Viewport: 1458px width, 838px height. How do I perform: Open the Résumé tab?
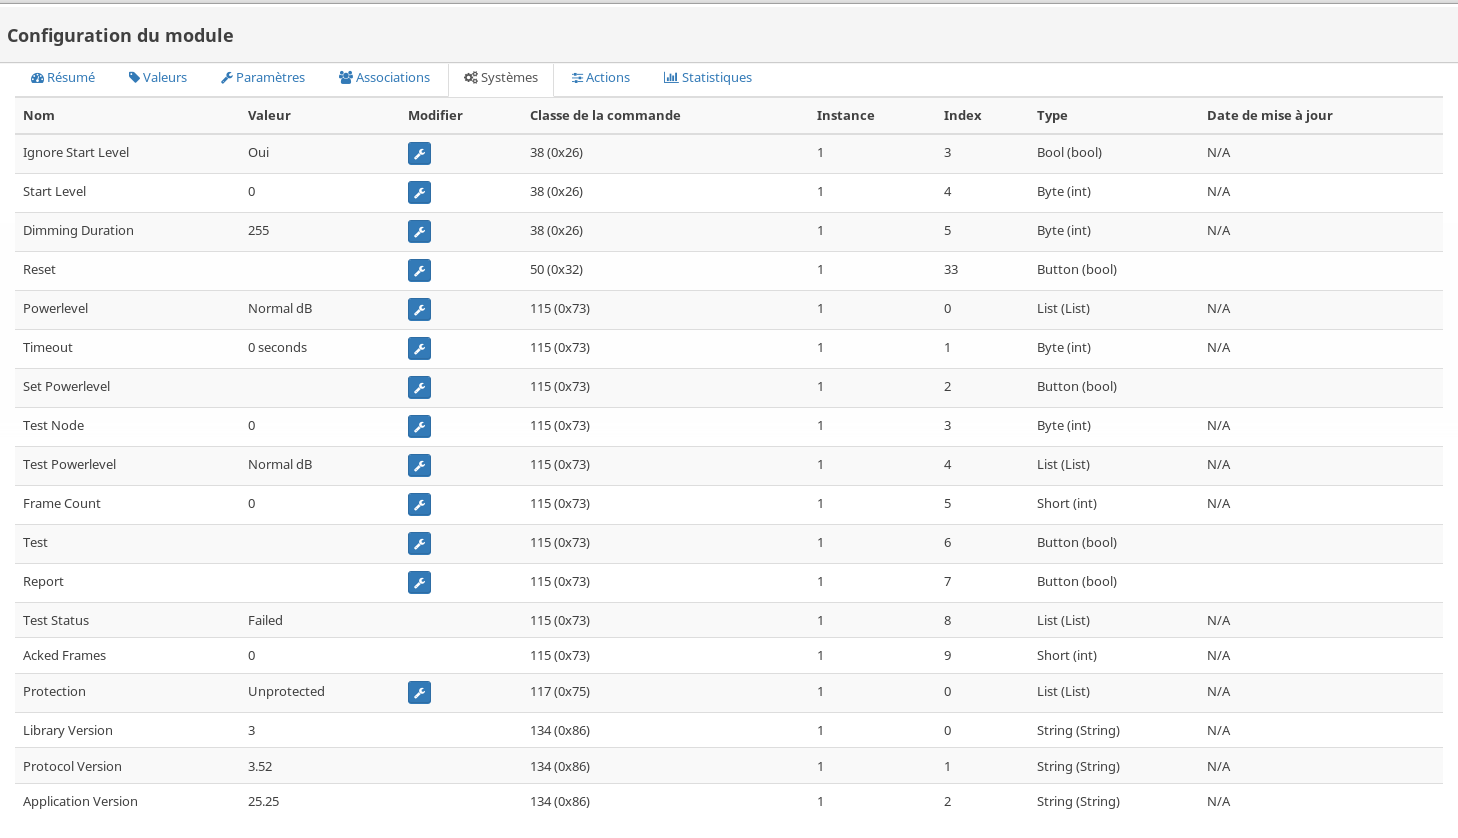[x=63, y=78]
